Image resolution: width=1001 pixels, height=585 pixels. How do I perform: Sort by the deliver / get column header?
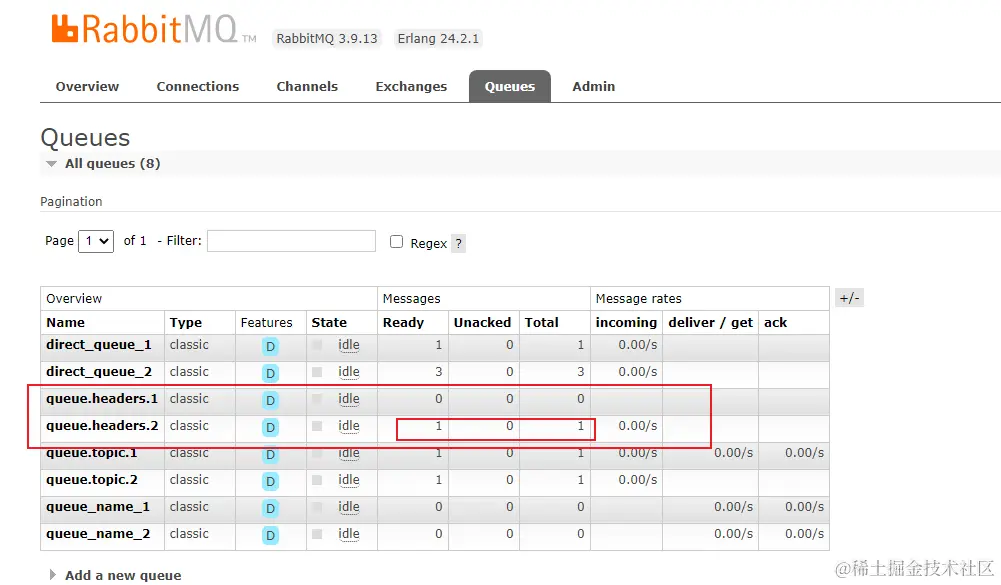(711, 323)
